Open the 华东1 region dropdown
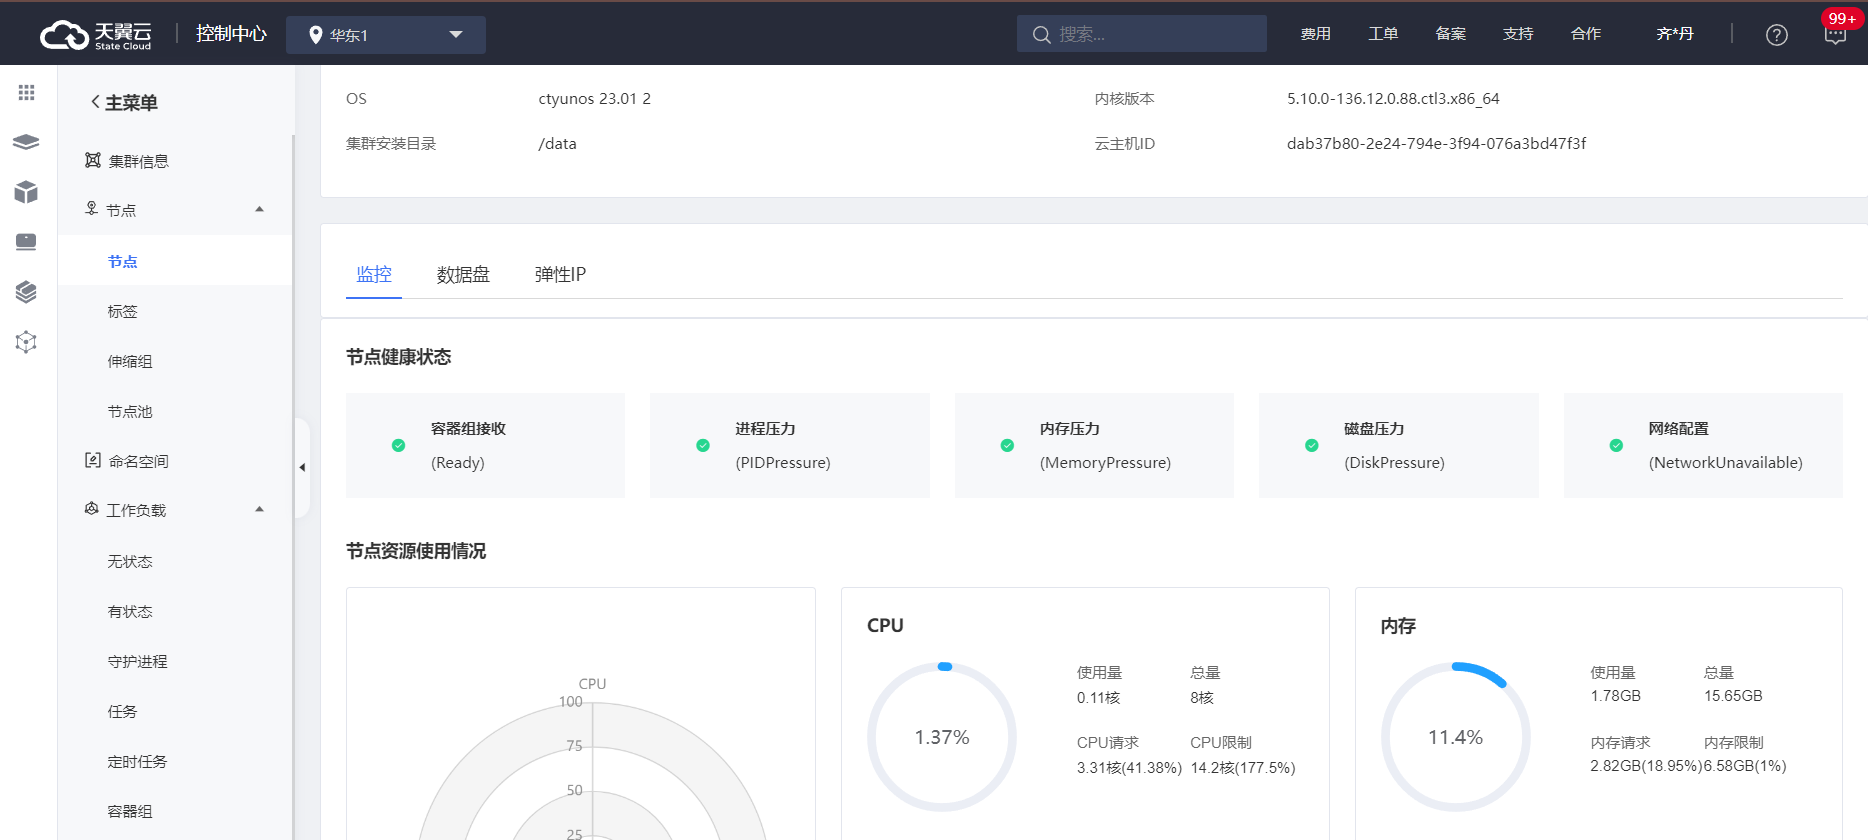 pyautogui.click(x=386, y=35)
